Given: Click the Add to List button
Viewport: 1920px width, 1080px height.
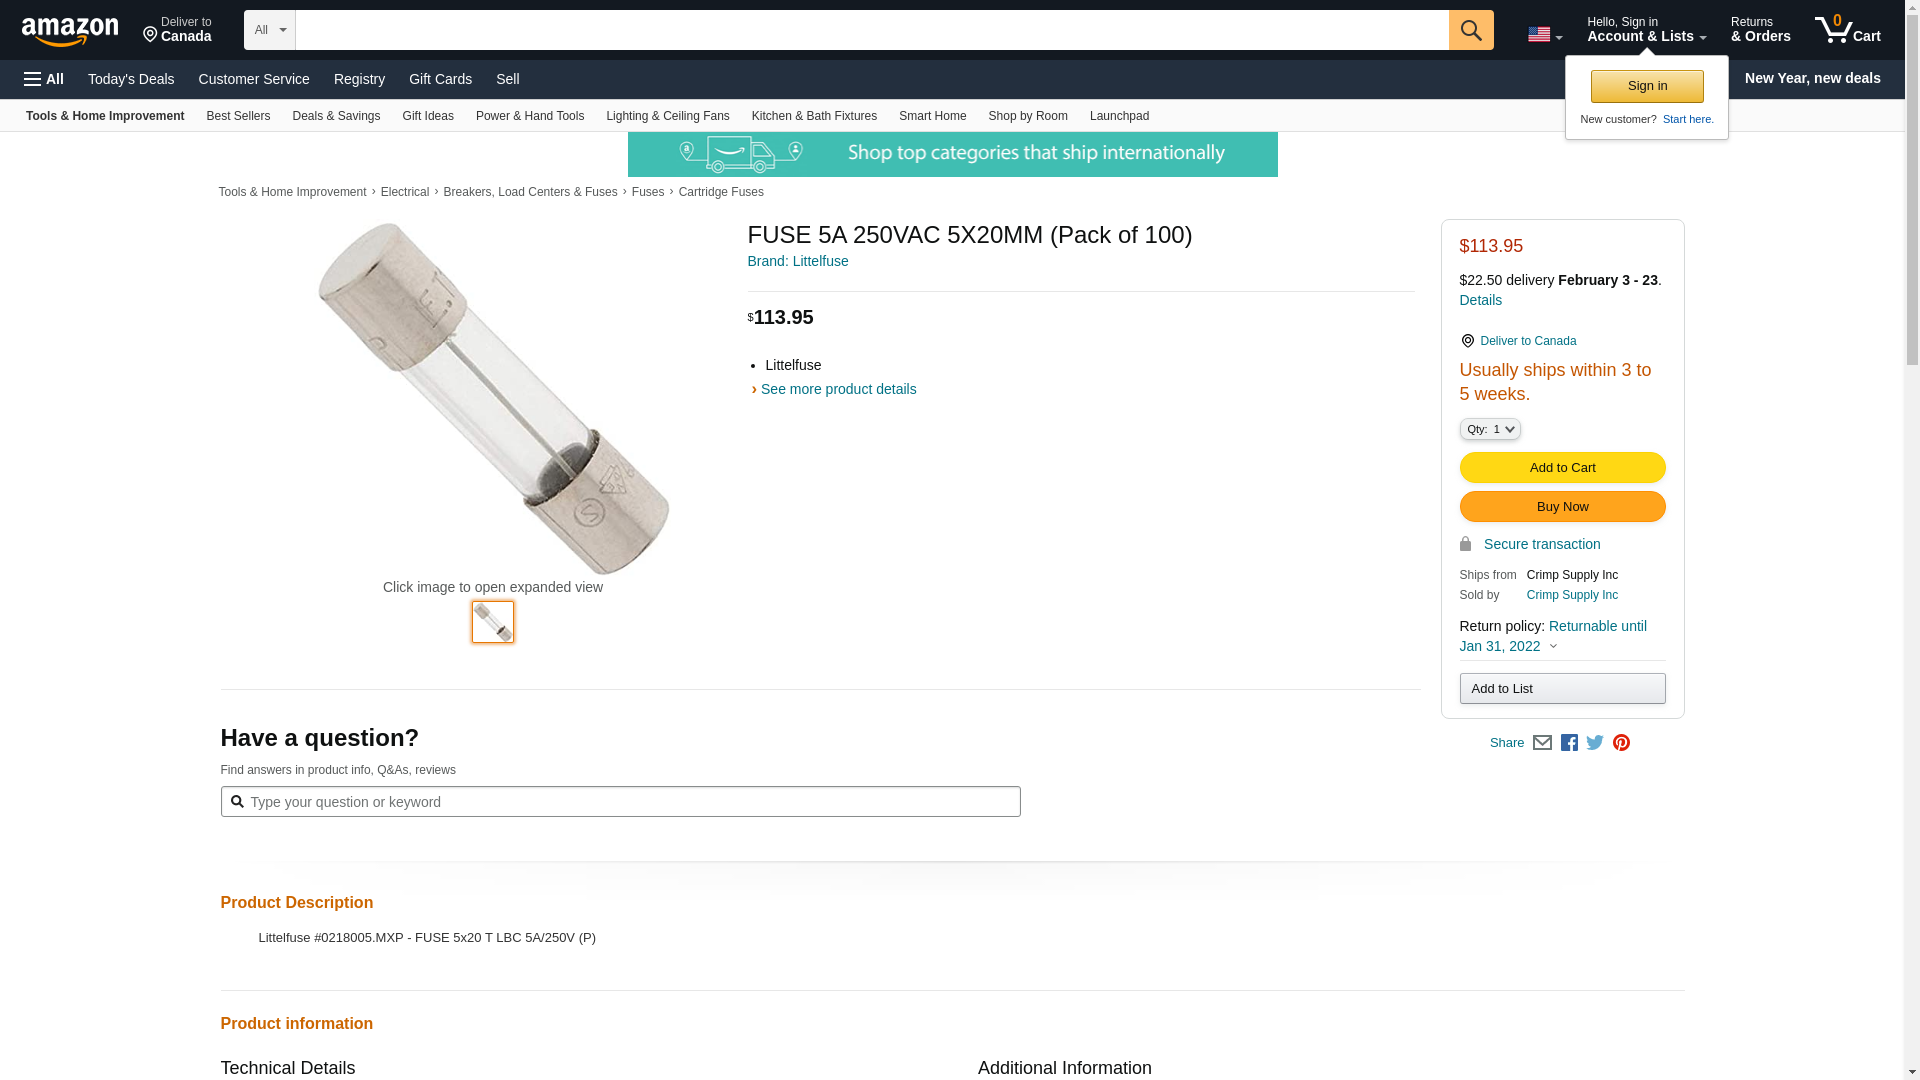Looking at the screenshot, I should click(x=1562, y=689).
